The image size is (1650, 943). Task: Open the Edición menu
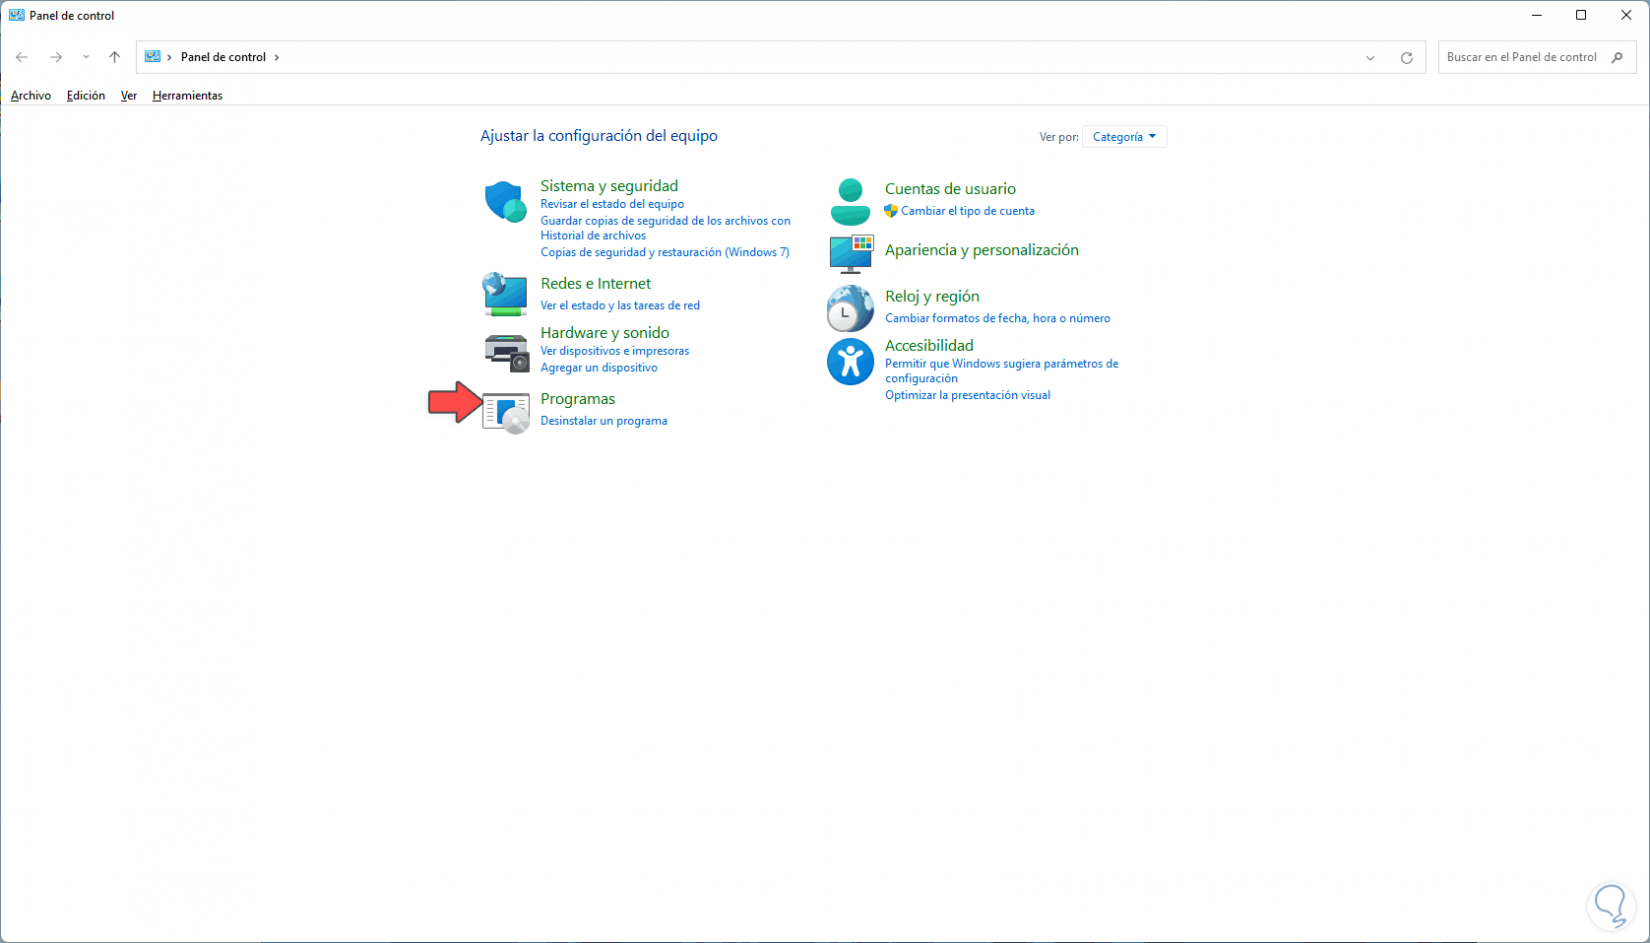(x=86, y=96)
